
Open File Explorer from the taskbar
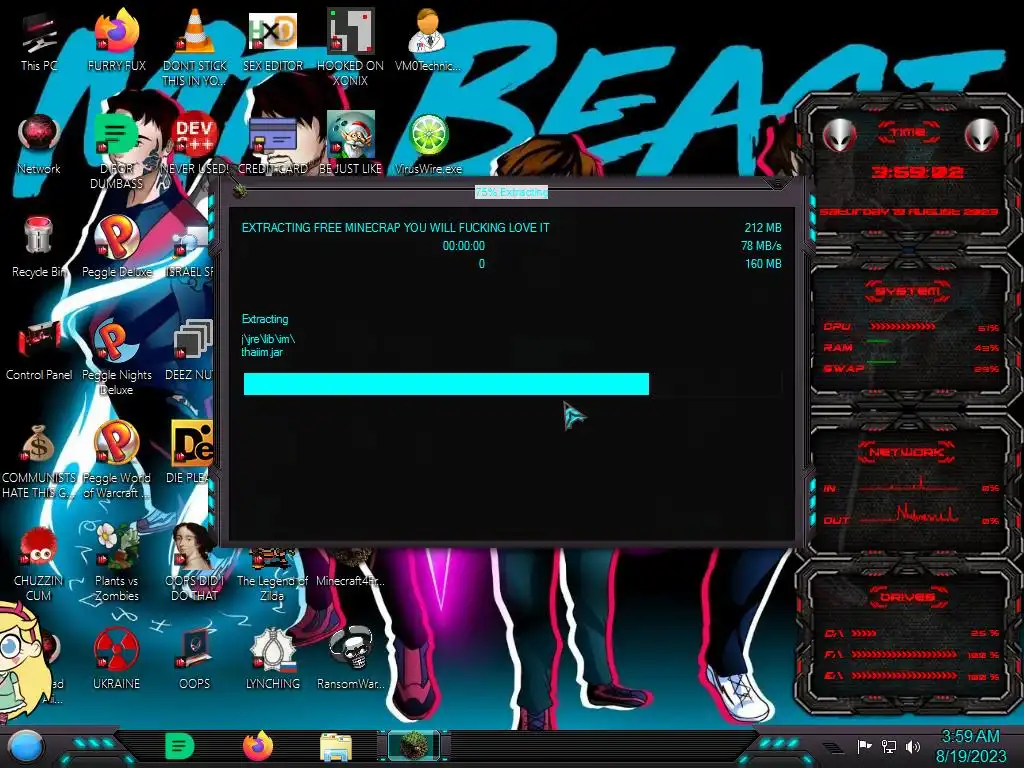(x=336, y=747)
